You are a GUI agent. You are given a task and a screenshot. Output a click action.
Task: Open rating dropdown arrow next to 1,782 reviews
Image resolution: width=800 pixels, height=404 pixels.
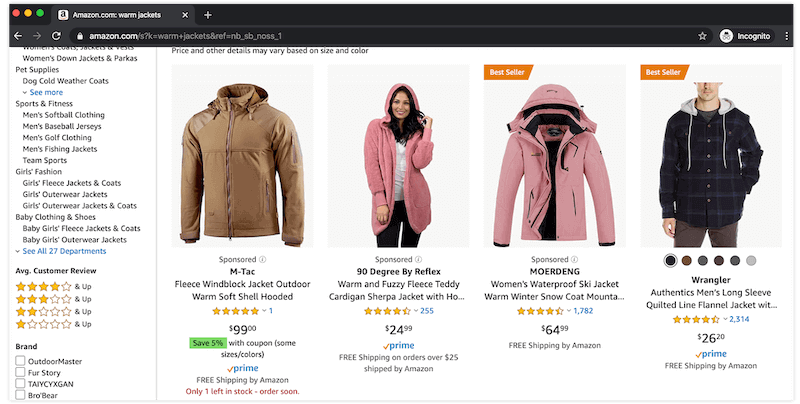click(x=569, y=311)
